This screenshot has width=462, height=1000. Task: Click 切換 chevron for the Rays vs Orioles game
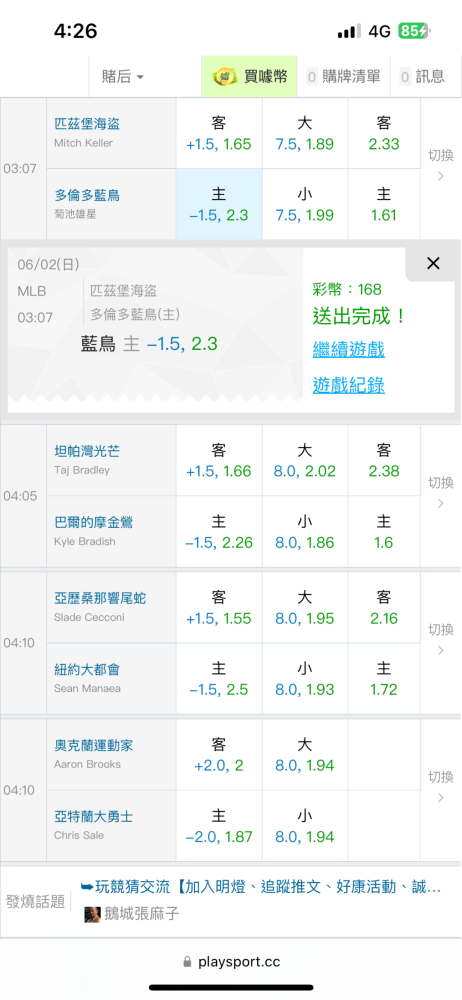point(440,492)
